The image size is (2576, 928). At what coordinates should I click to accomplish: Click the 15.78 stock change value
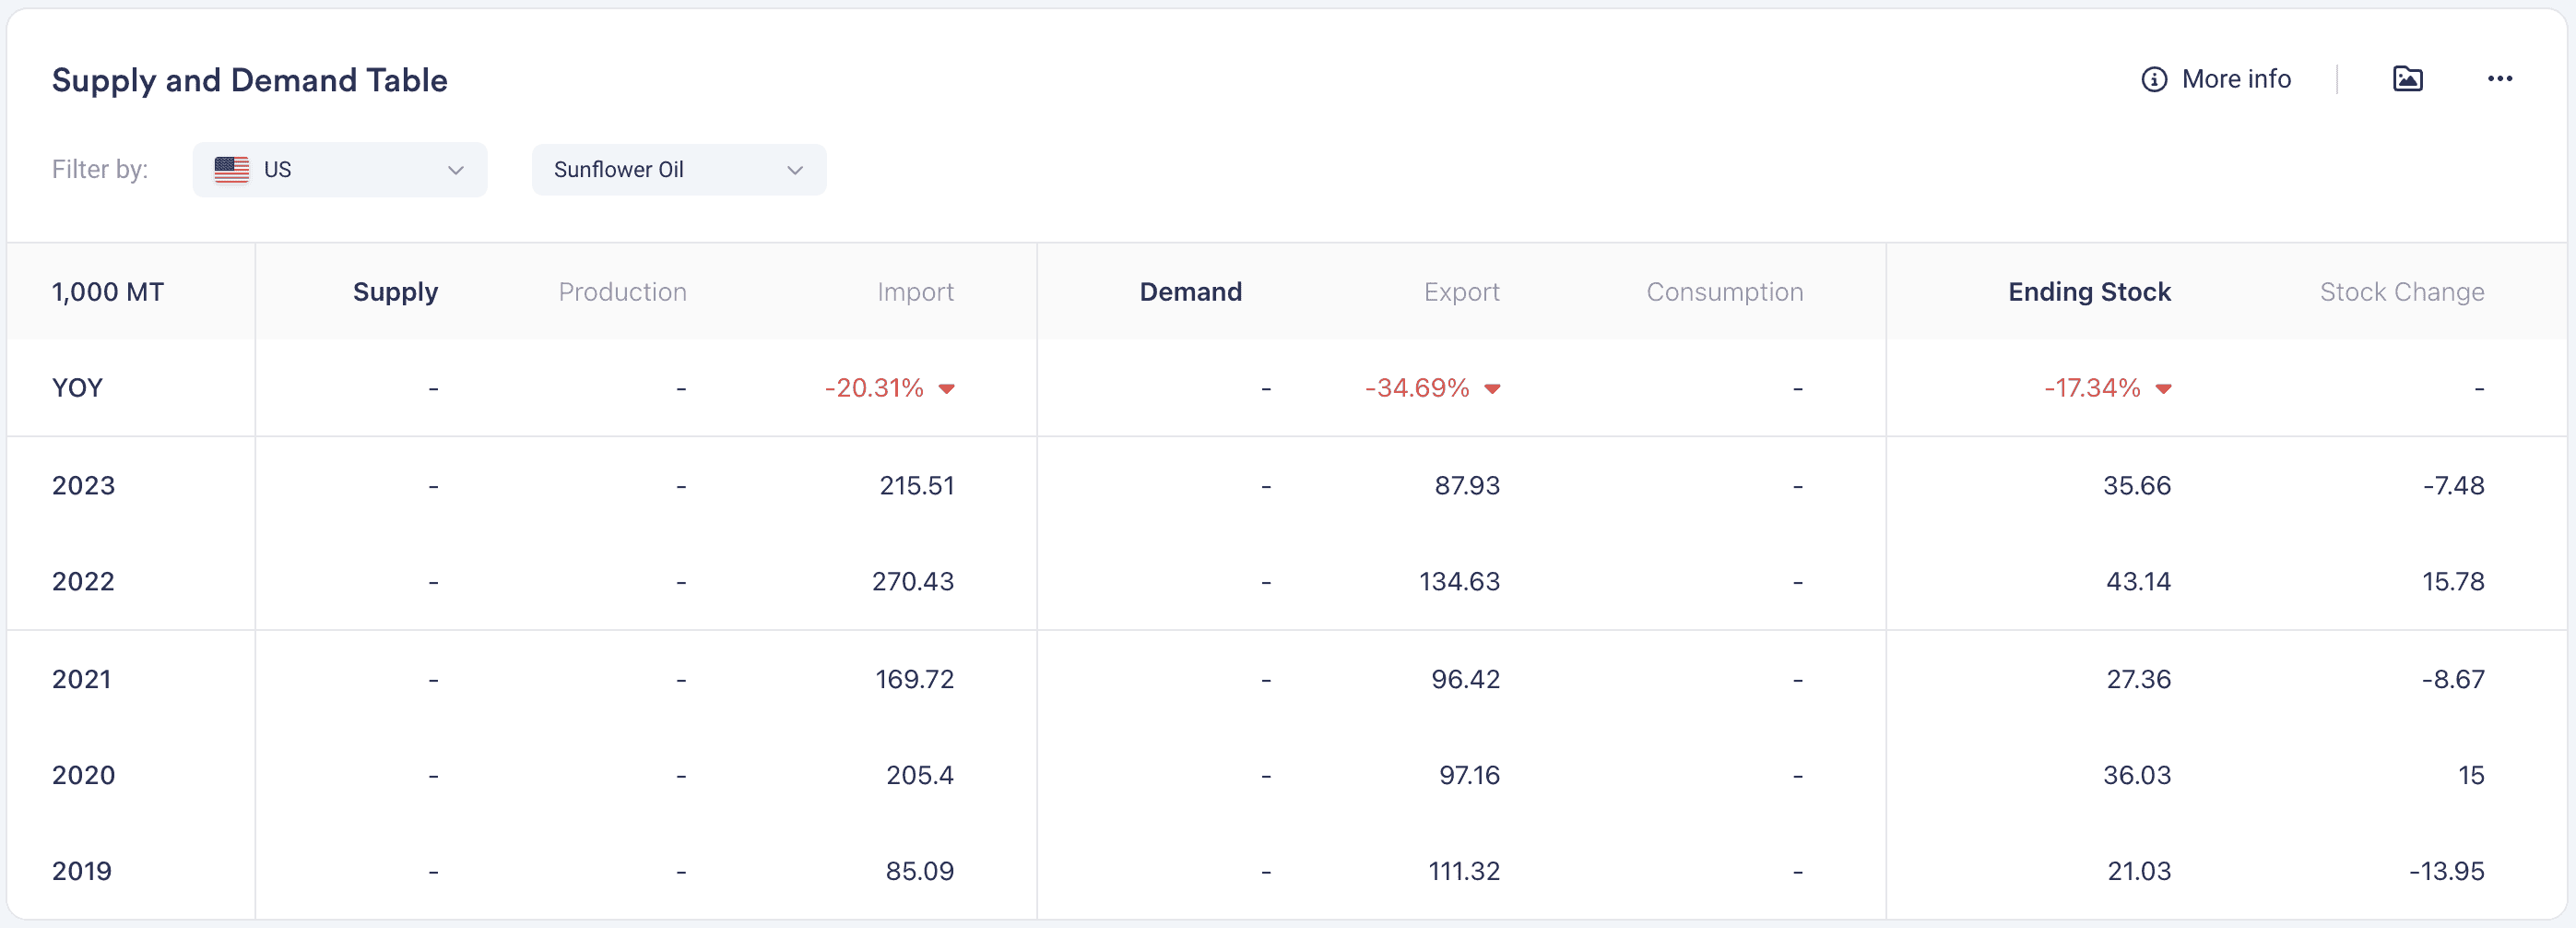2453,581
